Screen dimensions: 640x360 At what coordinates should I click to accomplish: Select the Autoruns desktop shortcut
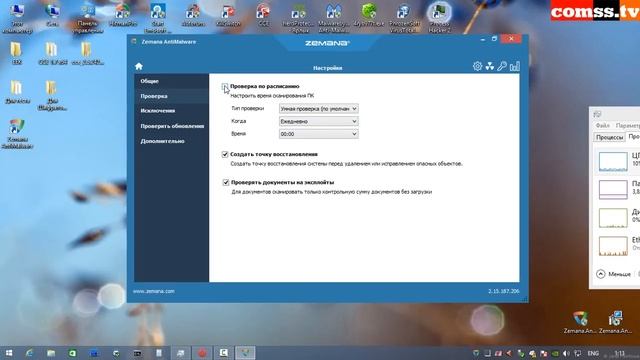[x=193, y=16]
